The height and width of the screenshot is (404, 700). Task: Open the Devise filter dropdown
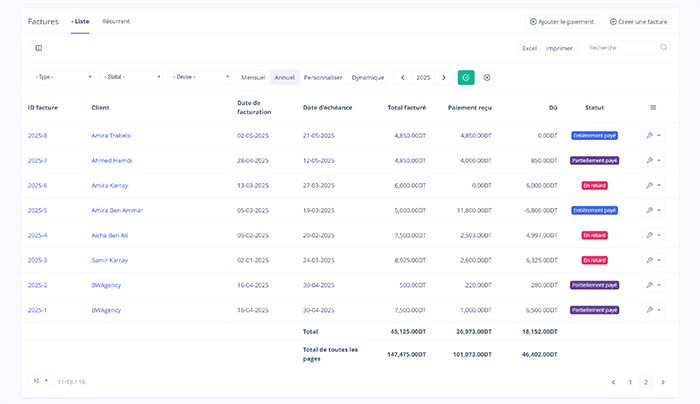tap(200, 77)
